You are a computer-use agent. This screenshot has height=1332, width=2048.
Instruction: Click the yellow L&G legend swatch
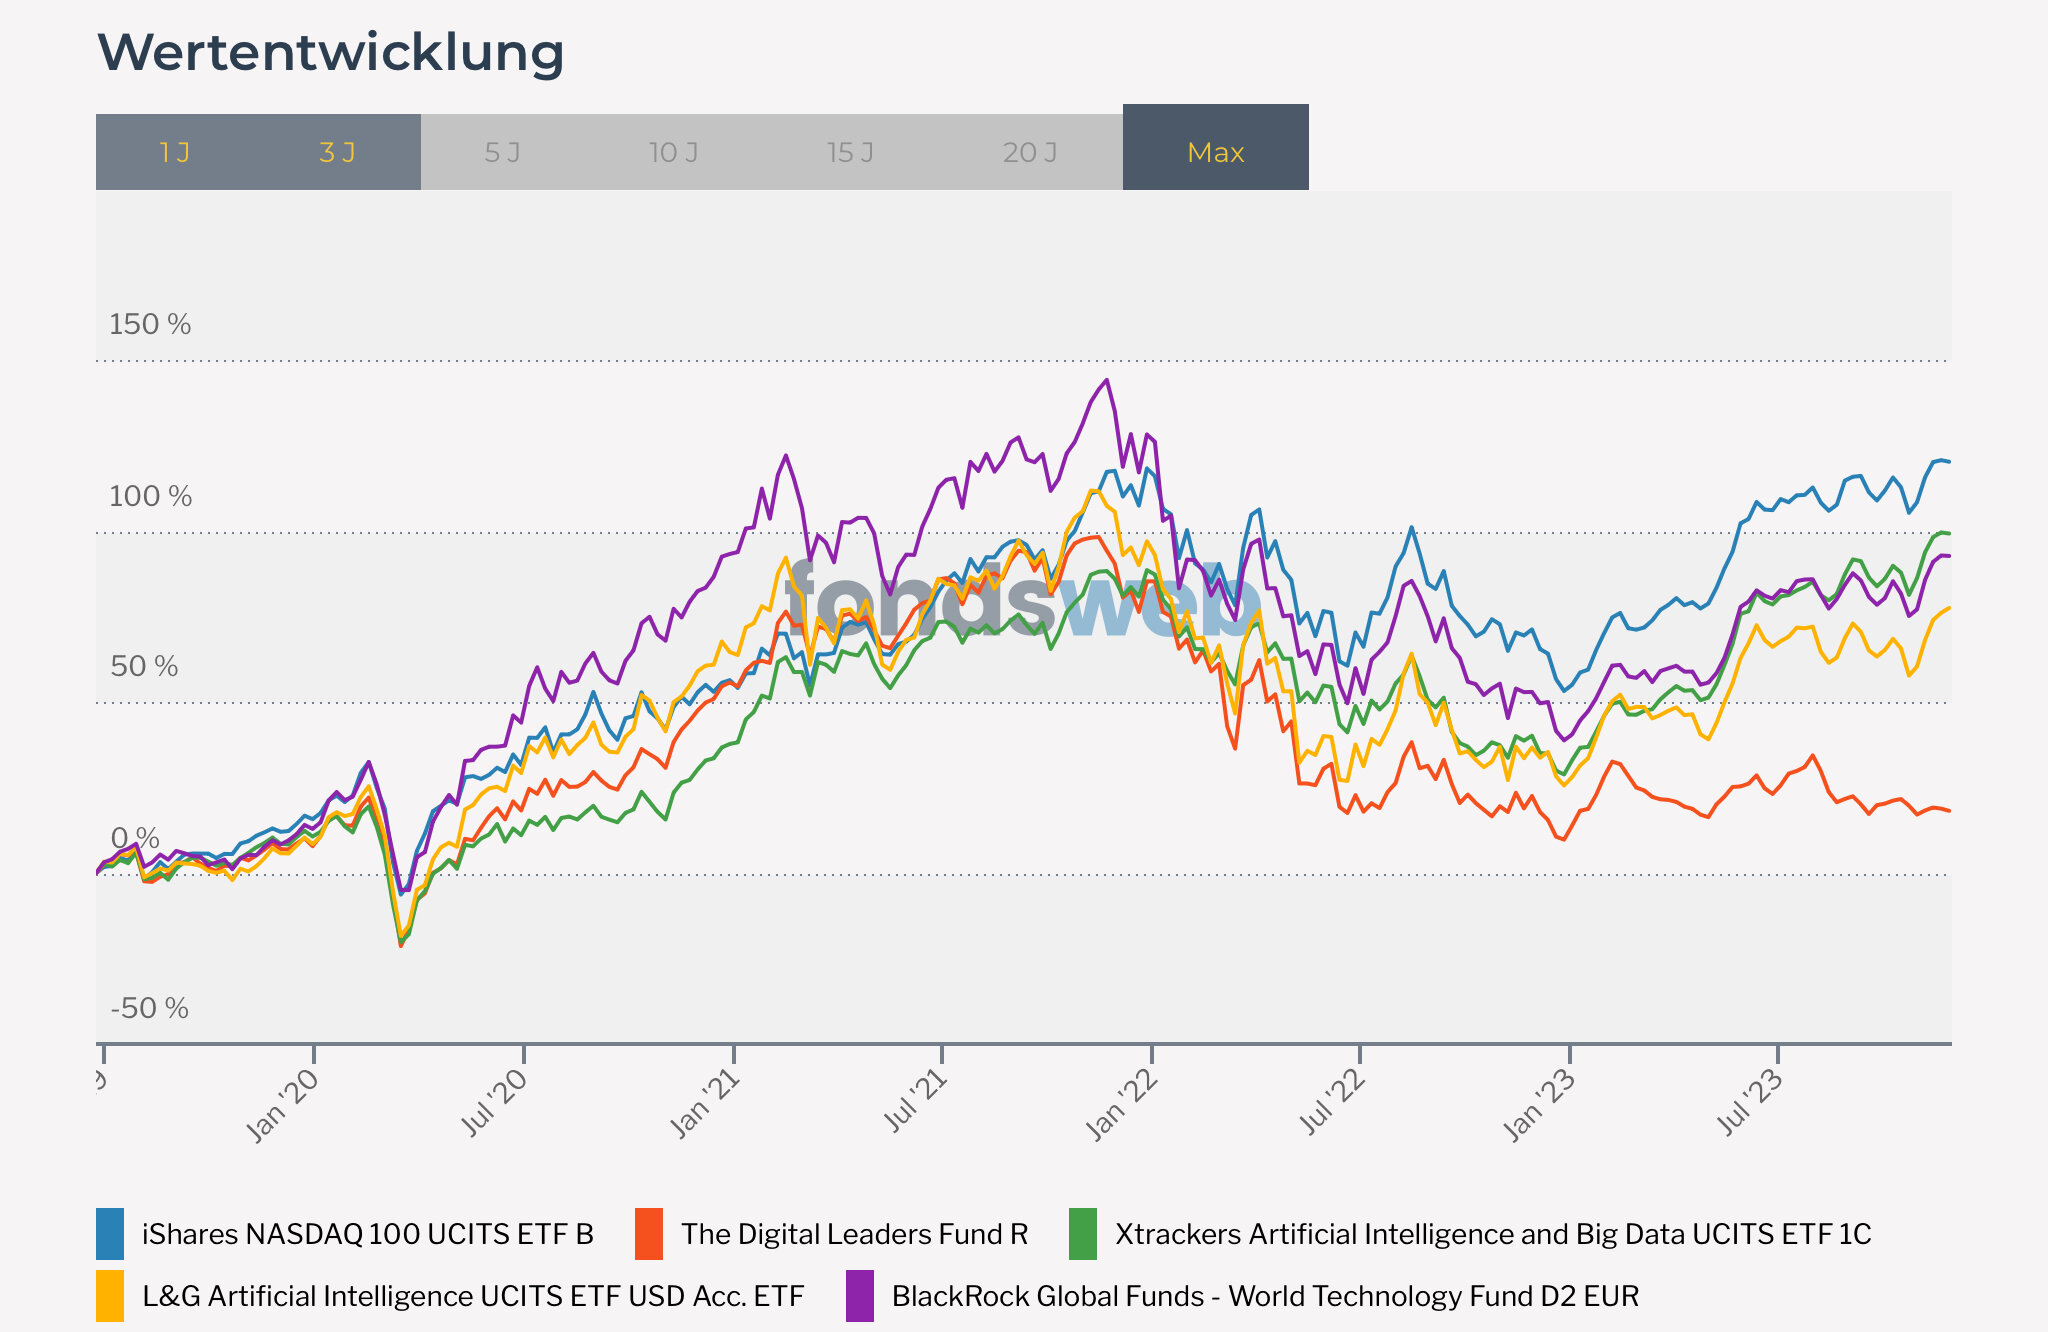[110, 1296]
